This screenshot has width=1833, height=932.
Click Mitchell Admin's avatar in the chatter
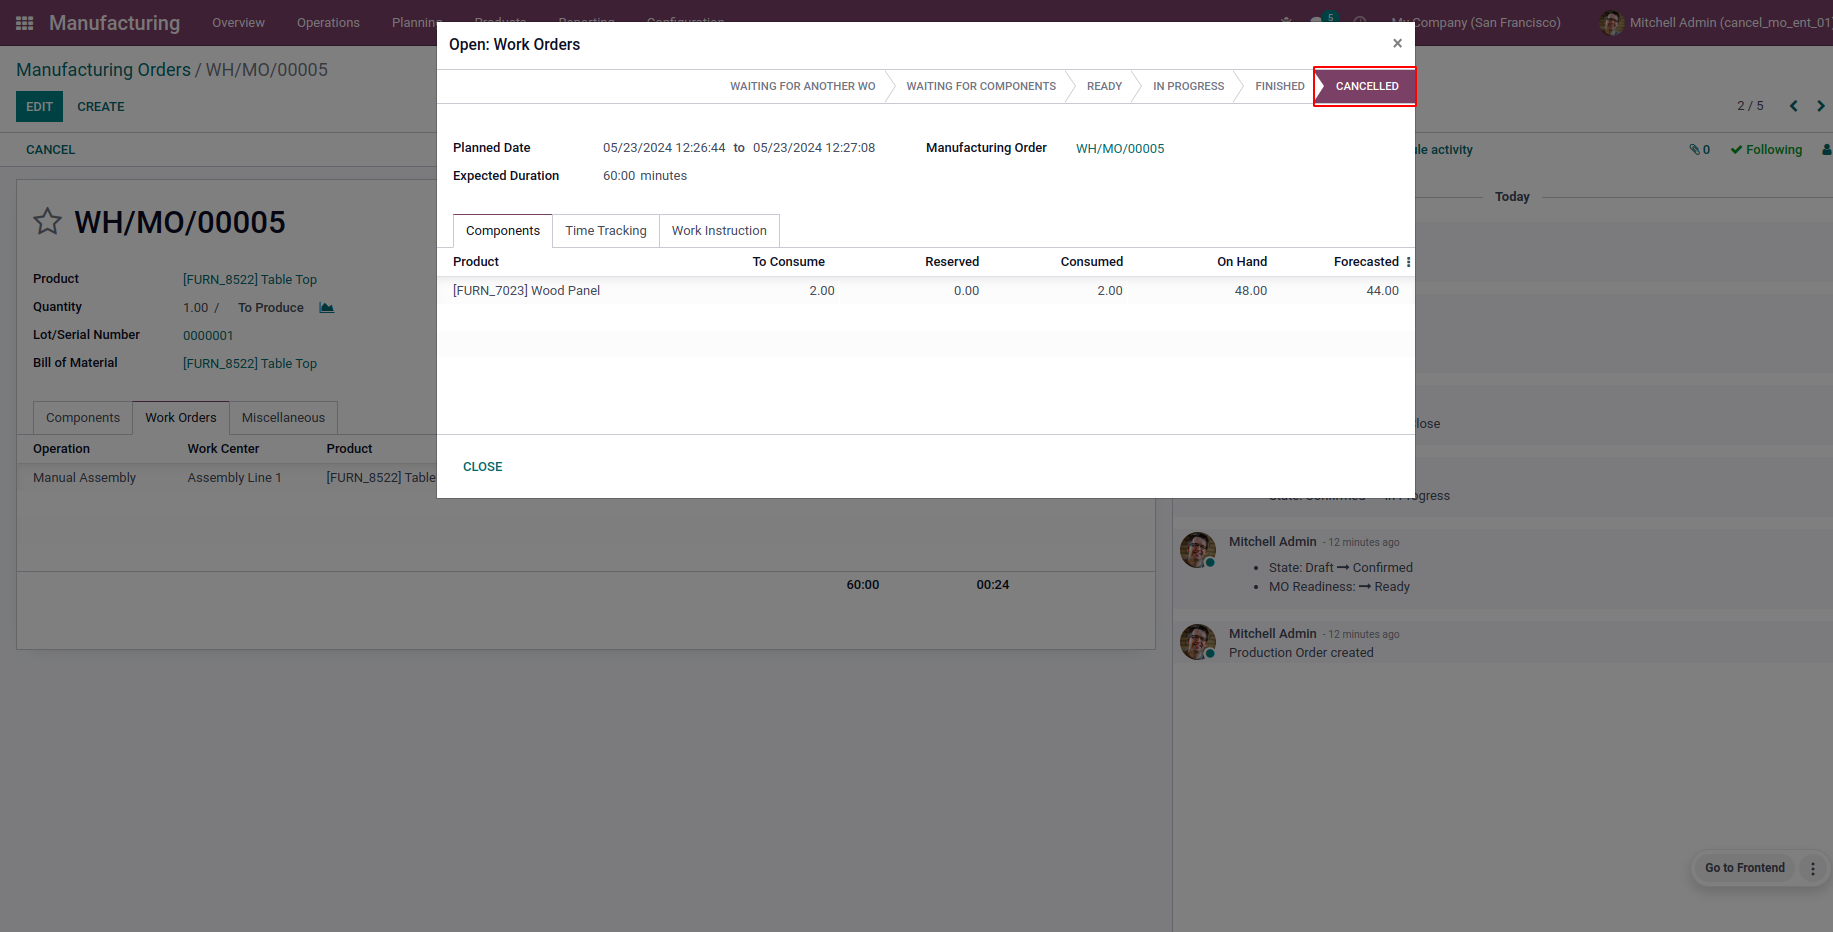point(1197,550)
